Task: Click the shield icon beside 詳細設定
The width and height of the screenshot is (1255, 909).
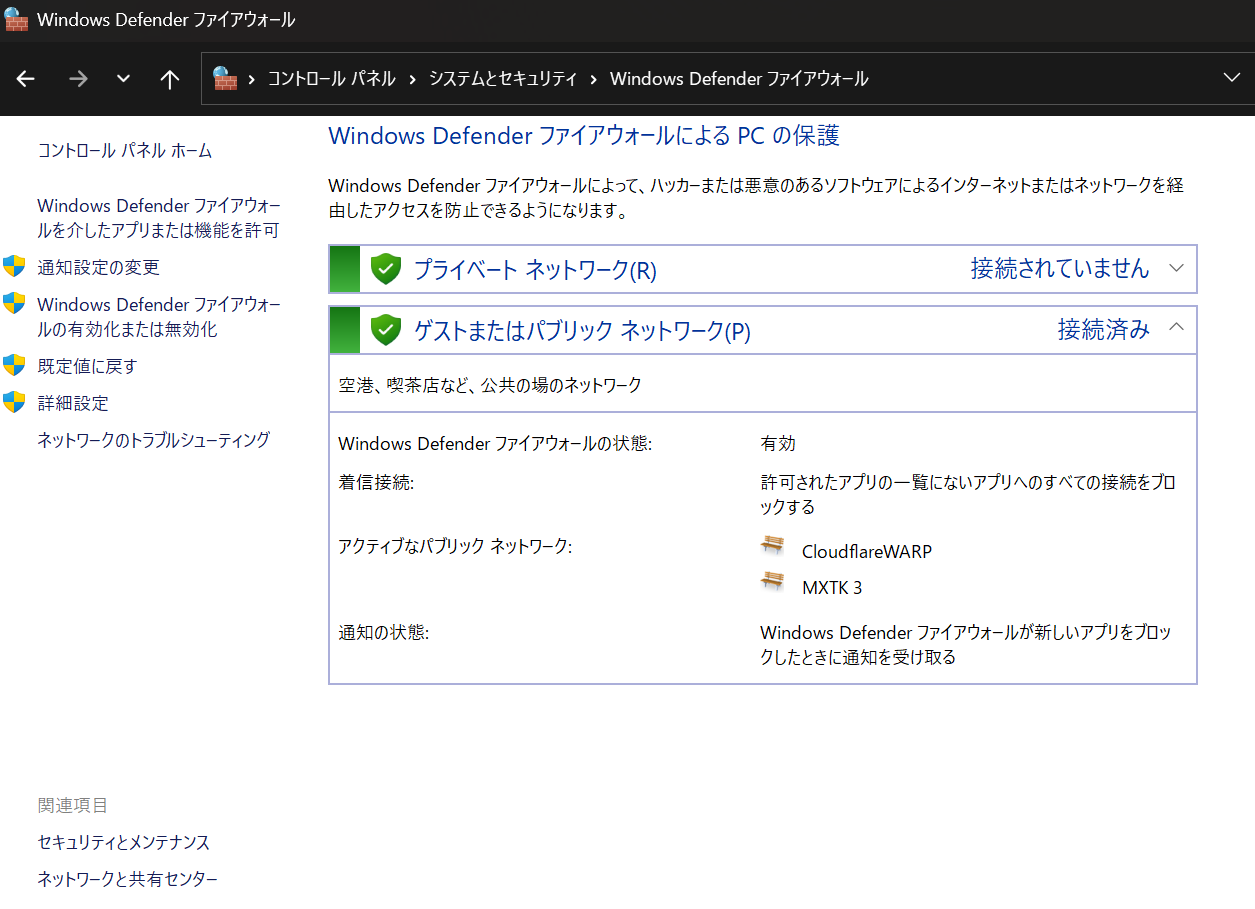Action: pyautogui.click(x=14, y=402)
